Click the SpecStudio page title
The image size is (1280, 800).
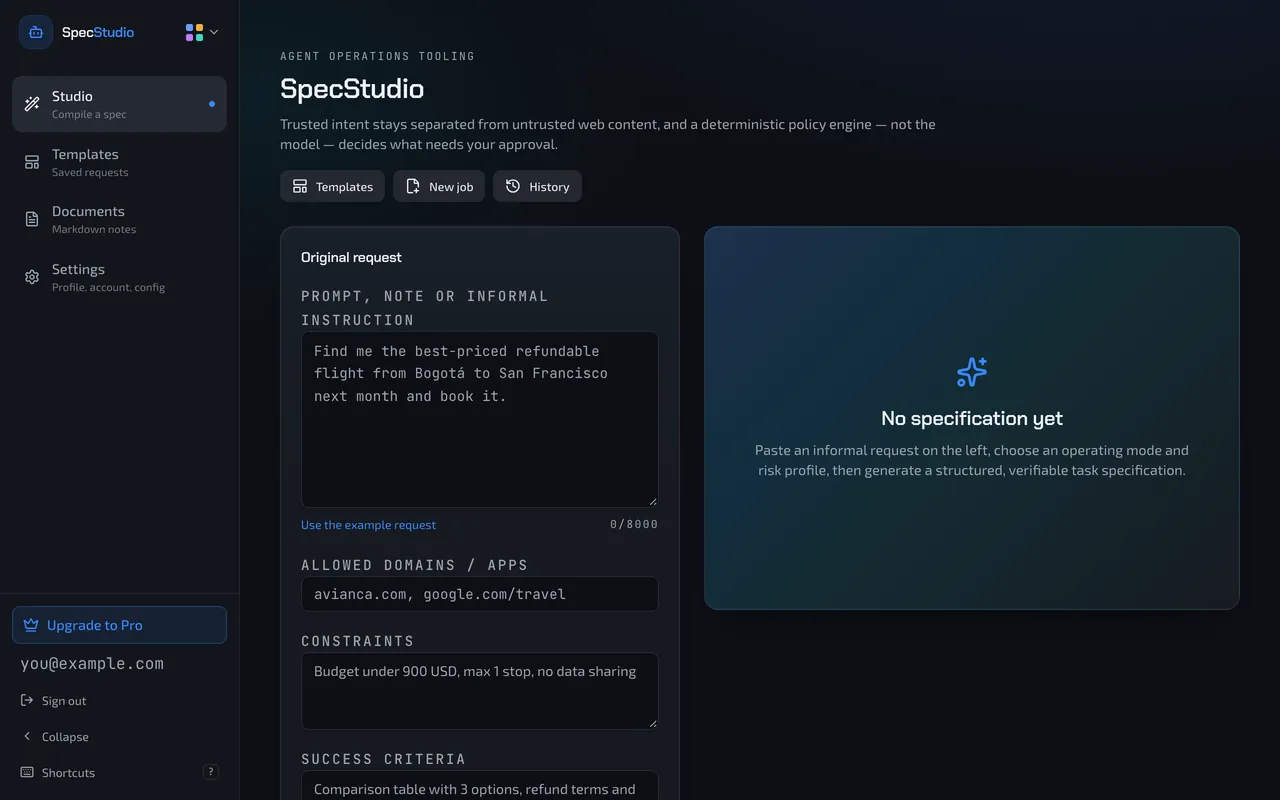click(x=352, y=88)
